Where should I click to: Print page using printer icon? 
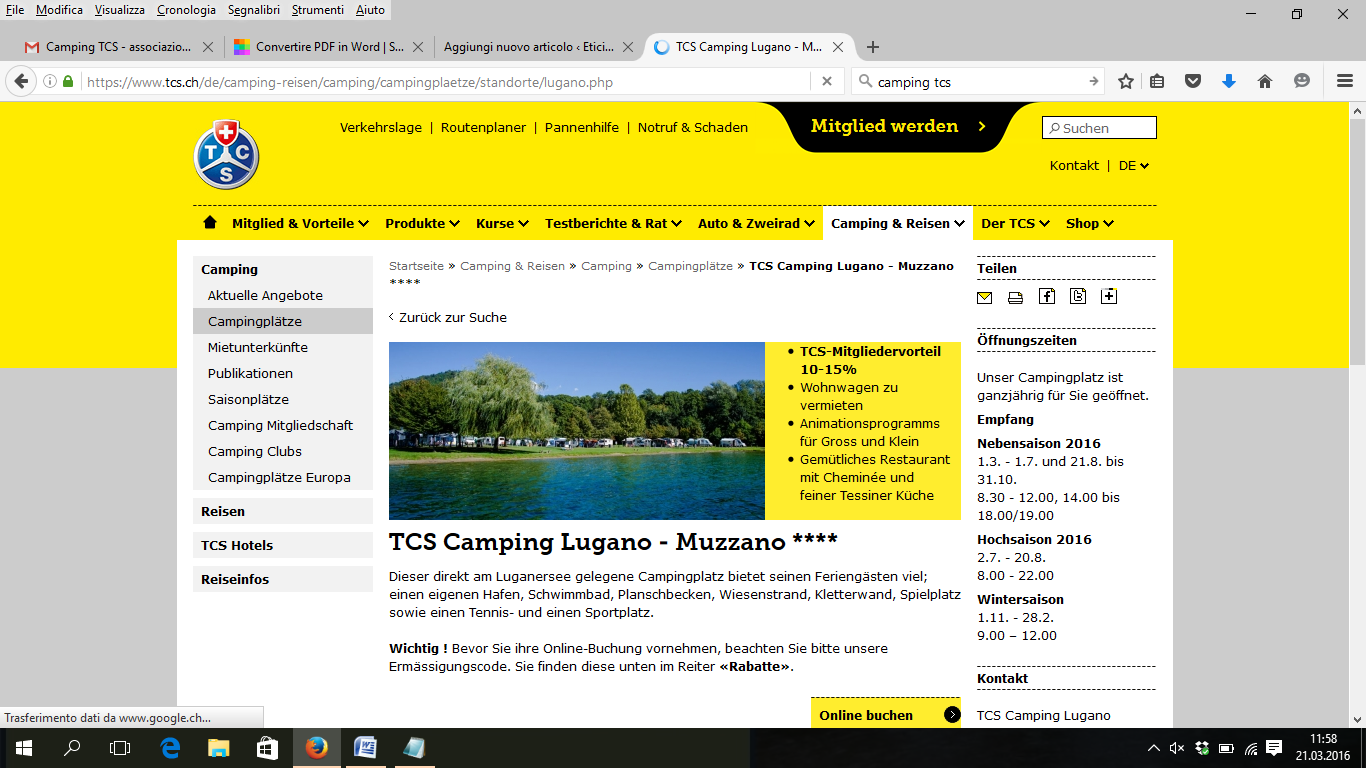[x=1016, y=297]
